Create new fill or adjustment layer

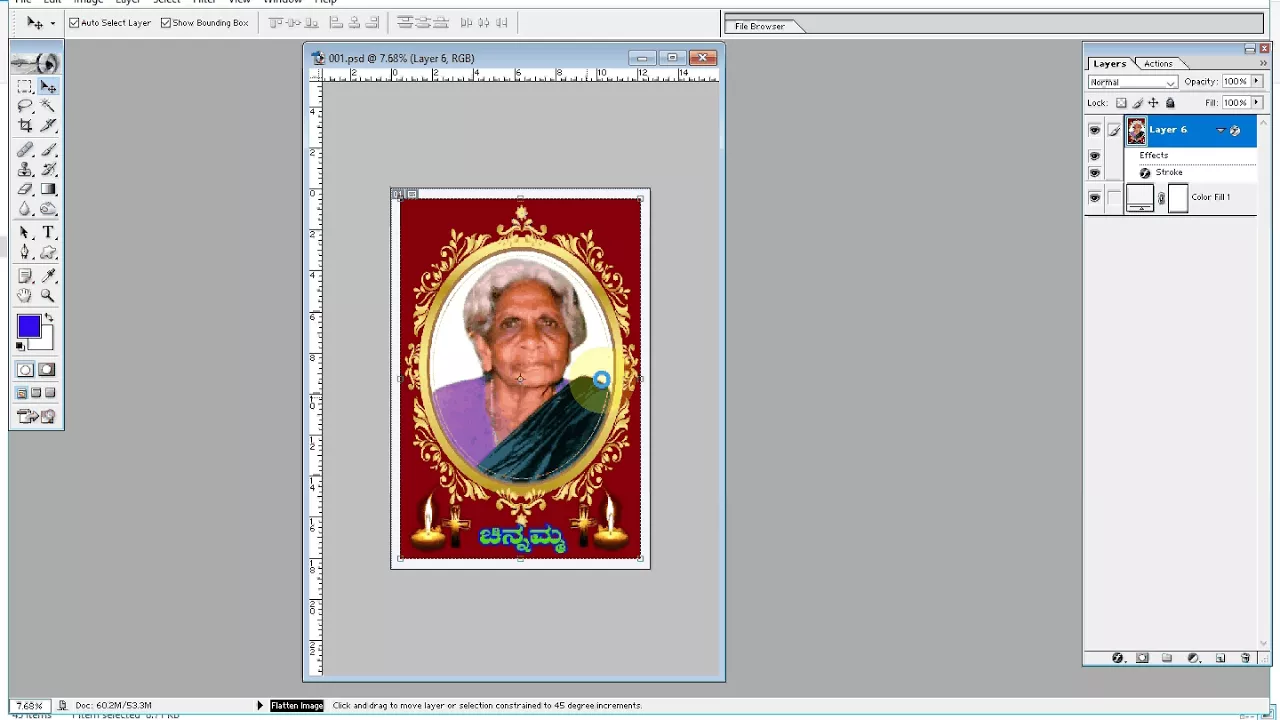pyautogui.click(x=1194, y=658)
